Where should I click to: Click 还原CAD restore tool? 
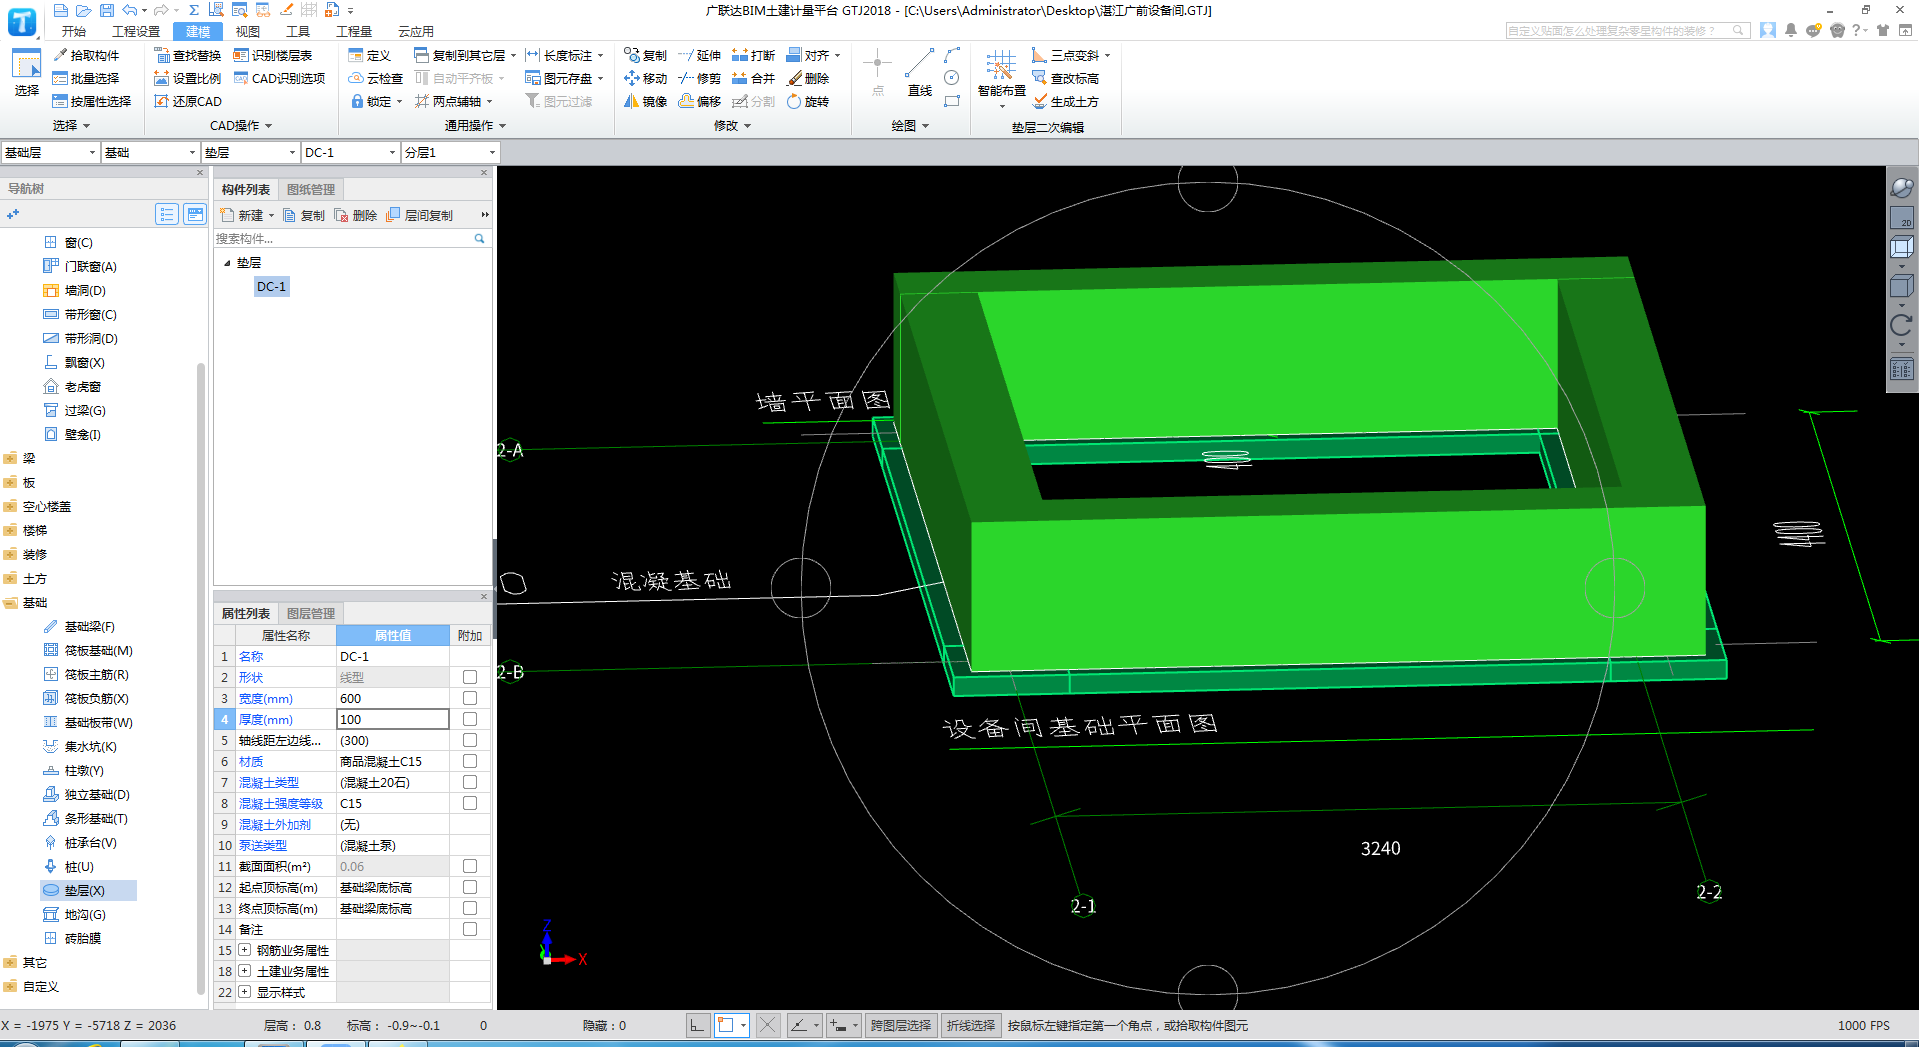(x=187, y=101)
